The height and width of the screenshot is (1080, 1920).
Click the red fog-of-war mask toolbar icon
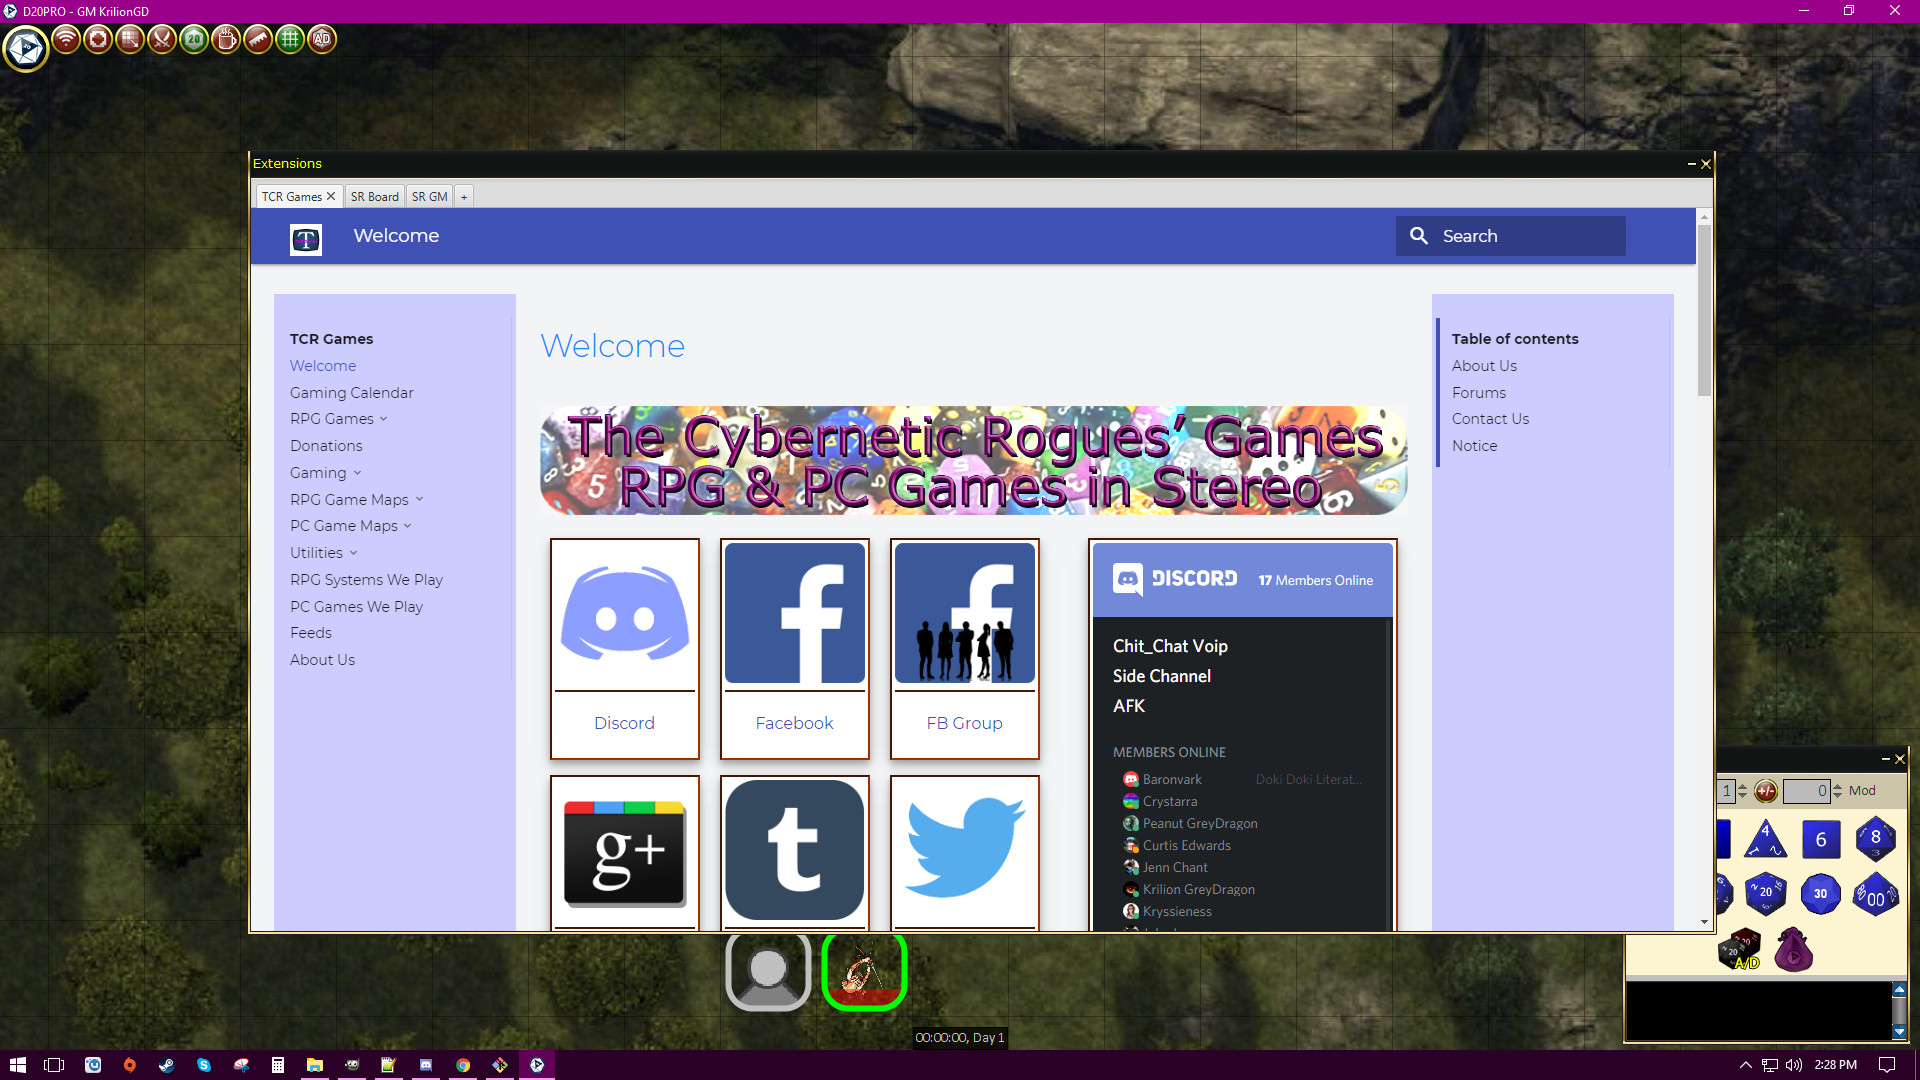[97, 40]
